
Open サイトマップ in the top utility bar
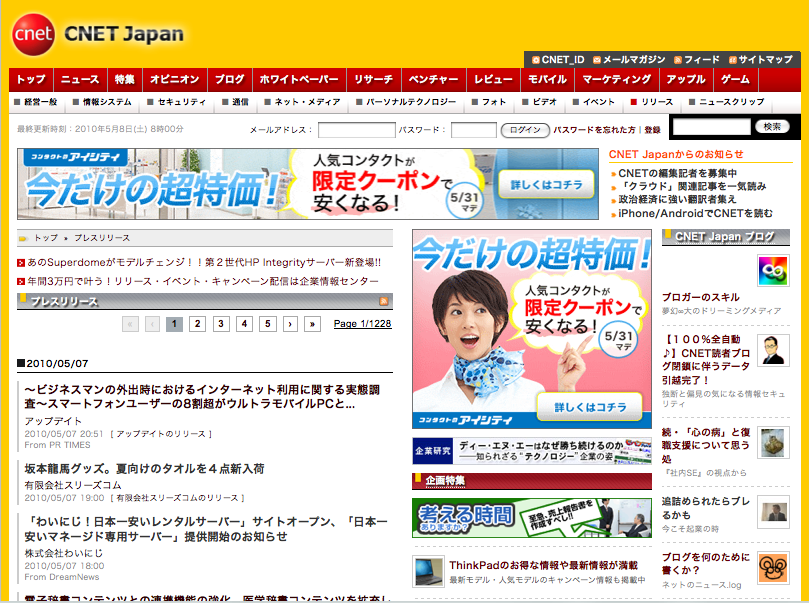tap(761, 60)
